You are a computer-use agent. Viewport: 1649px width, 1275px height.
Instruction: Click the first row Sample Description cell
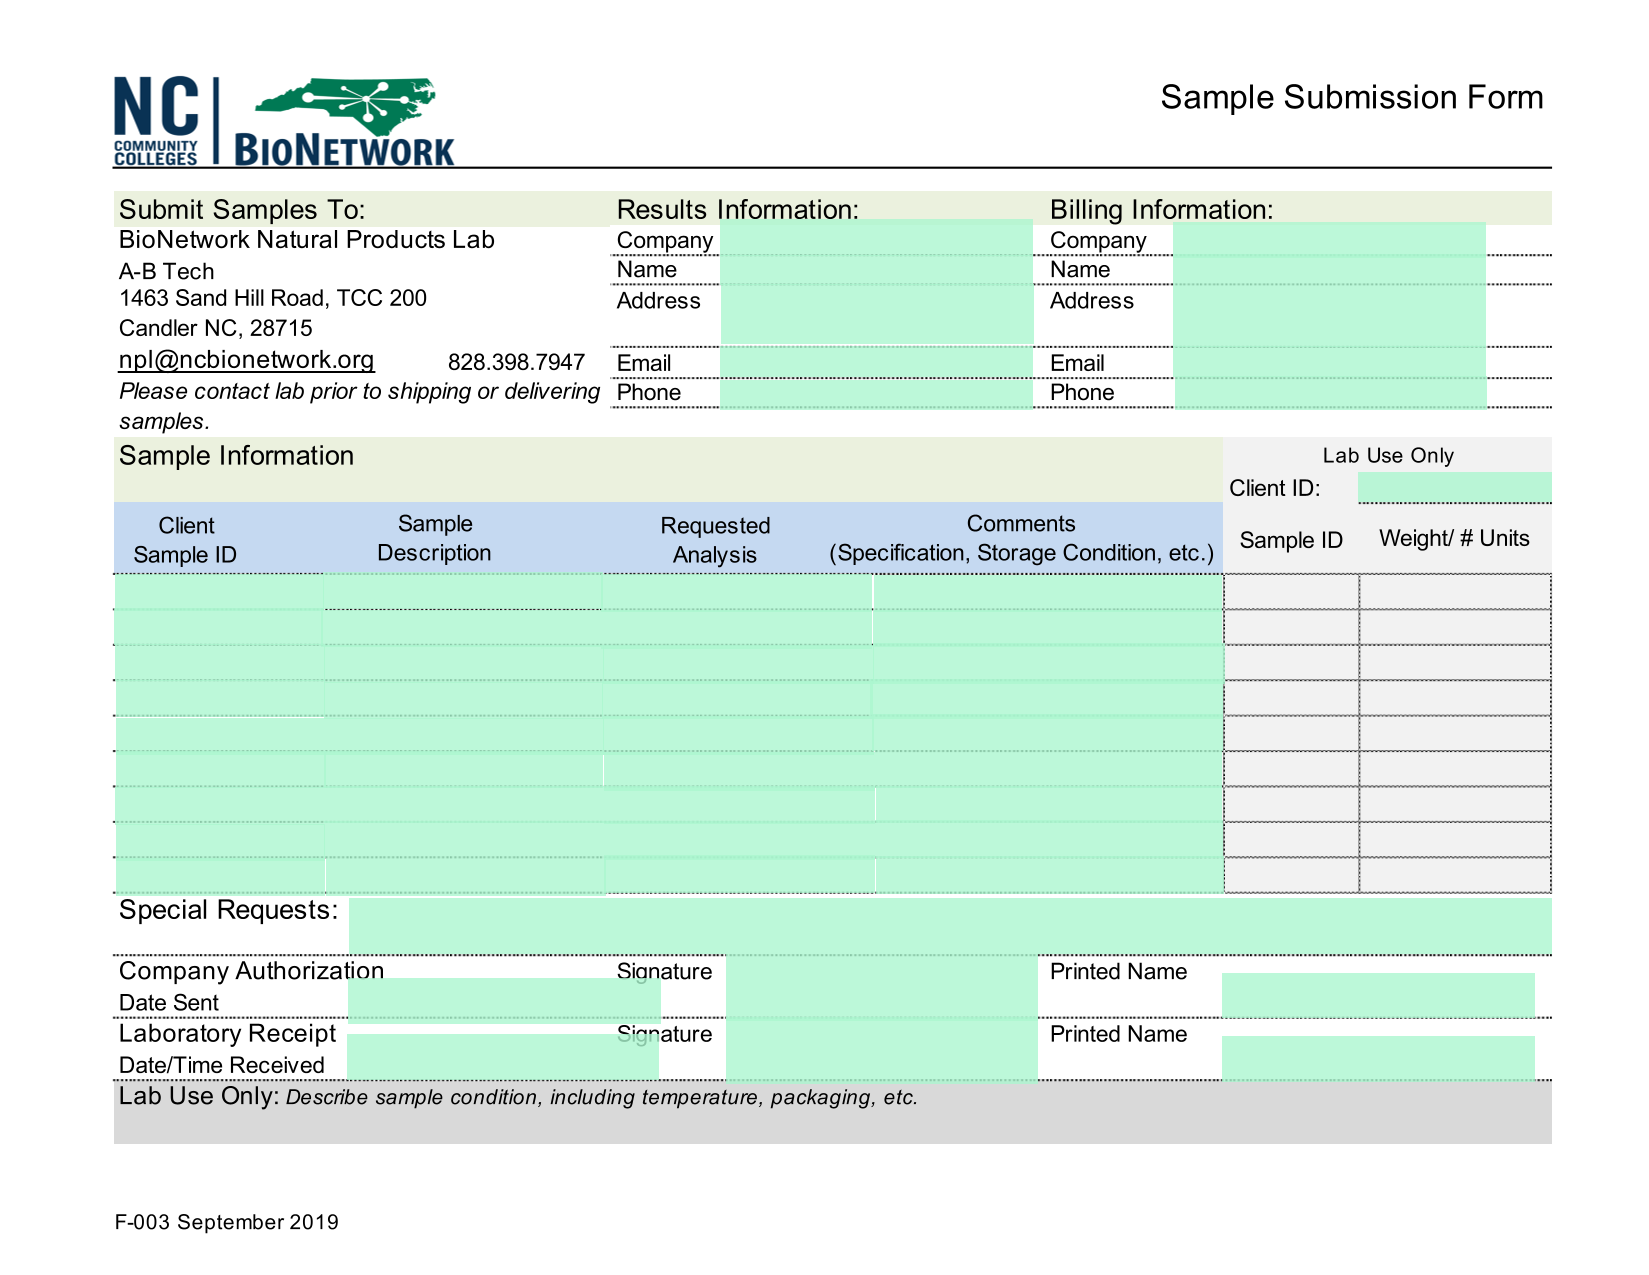(x=463, y=592)
